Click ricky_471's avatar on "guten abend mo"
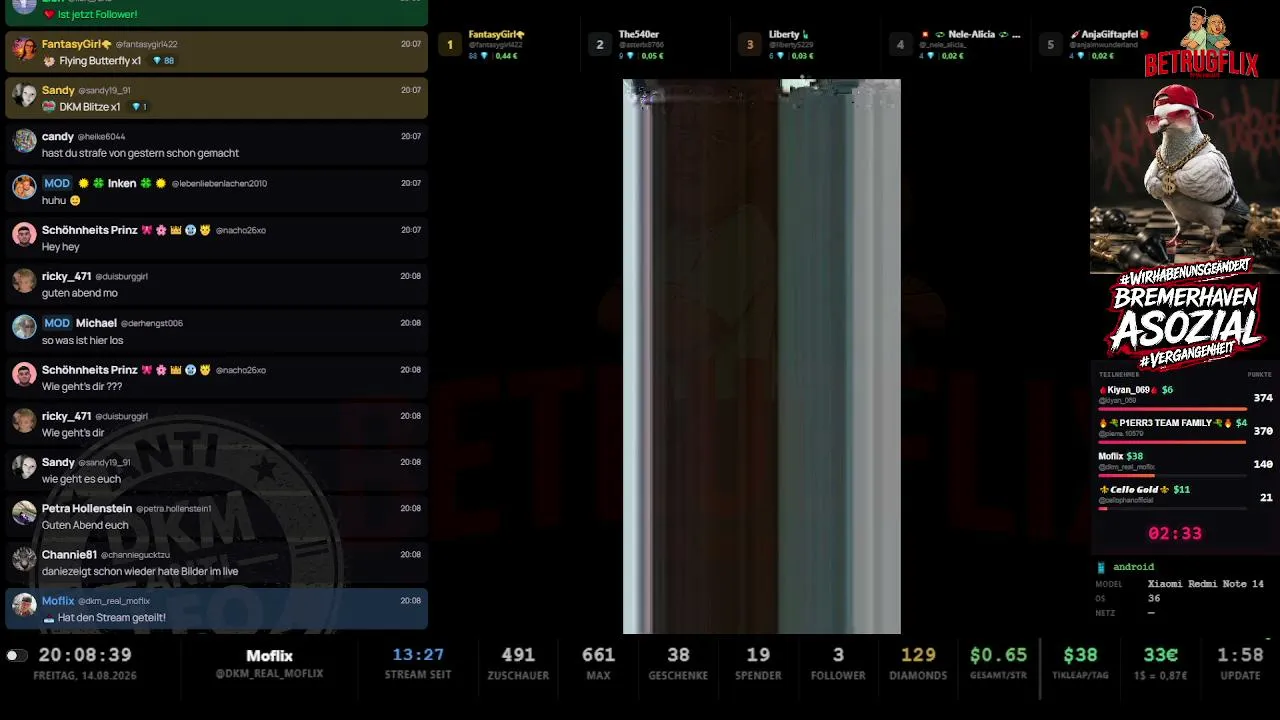1280x720 pixels. [25, 280]
